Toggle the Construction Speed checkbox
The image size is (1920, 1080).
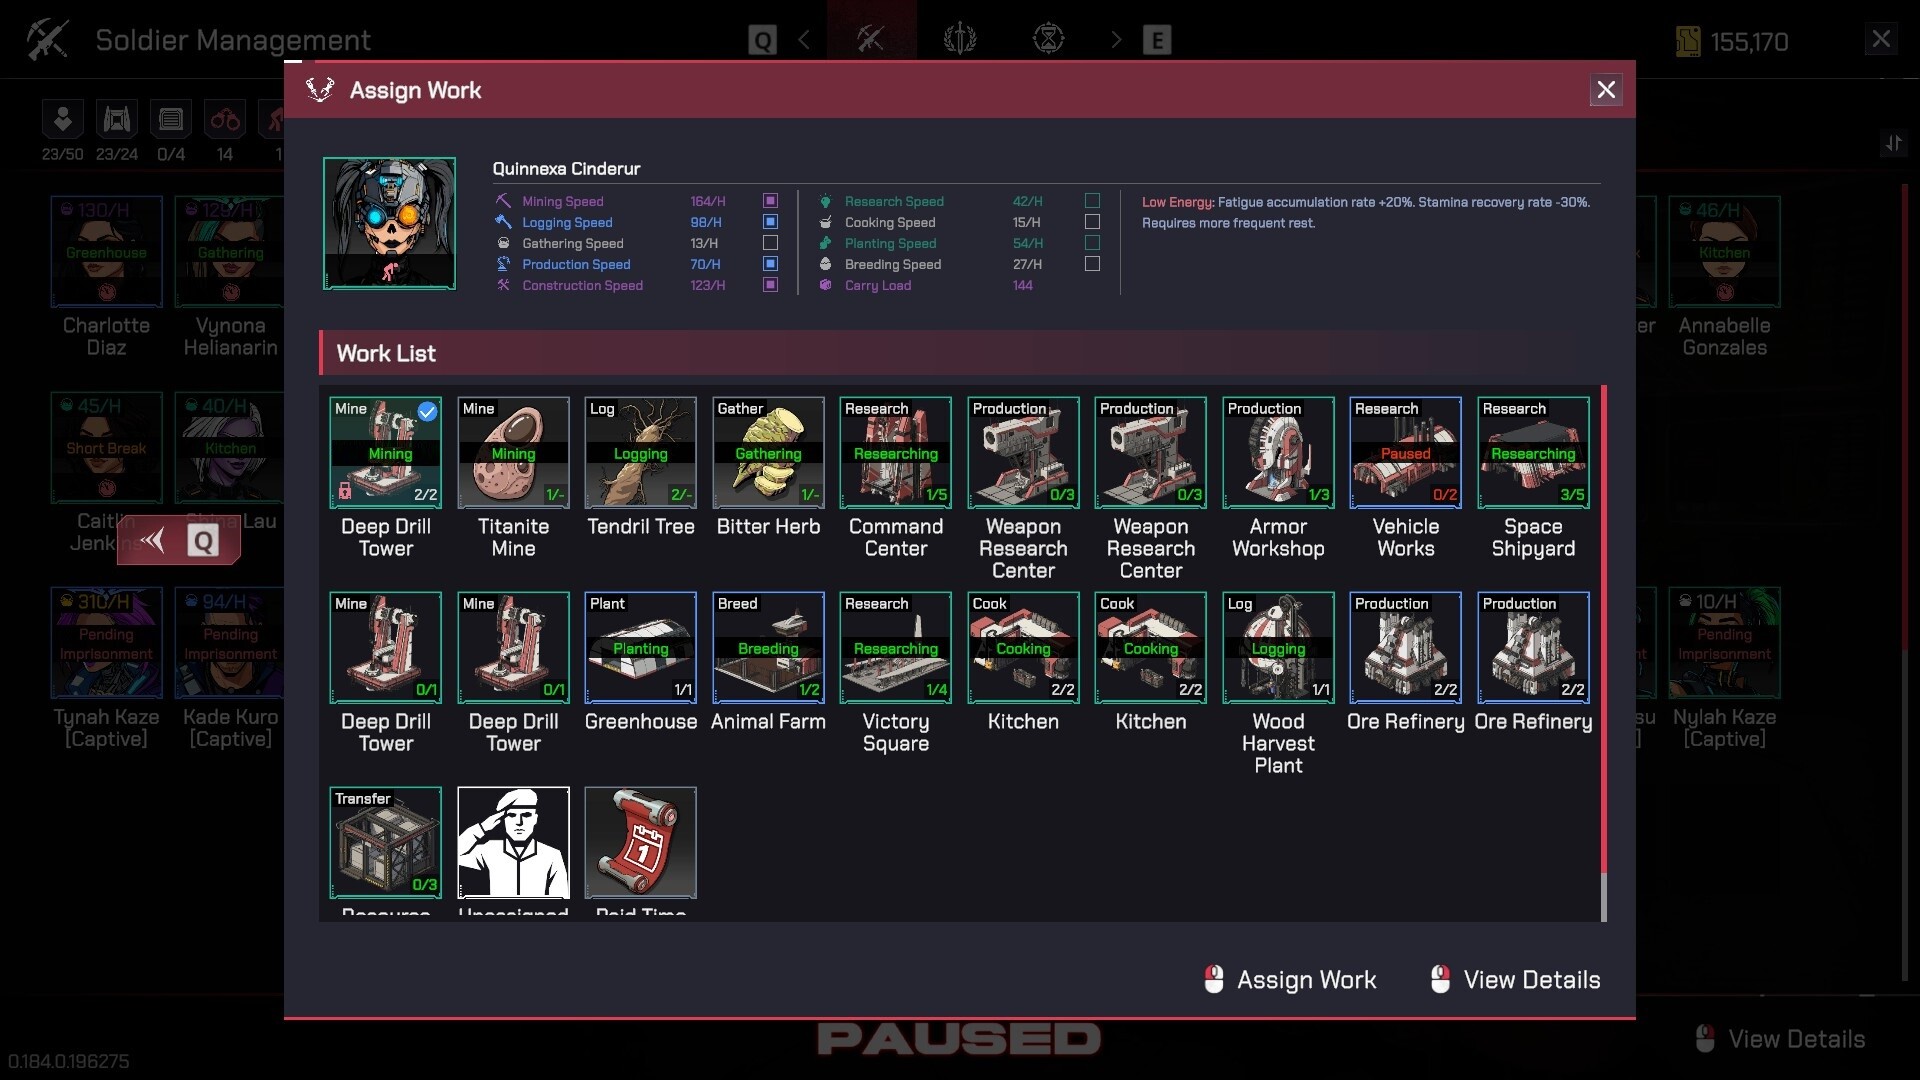770,285
